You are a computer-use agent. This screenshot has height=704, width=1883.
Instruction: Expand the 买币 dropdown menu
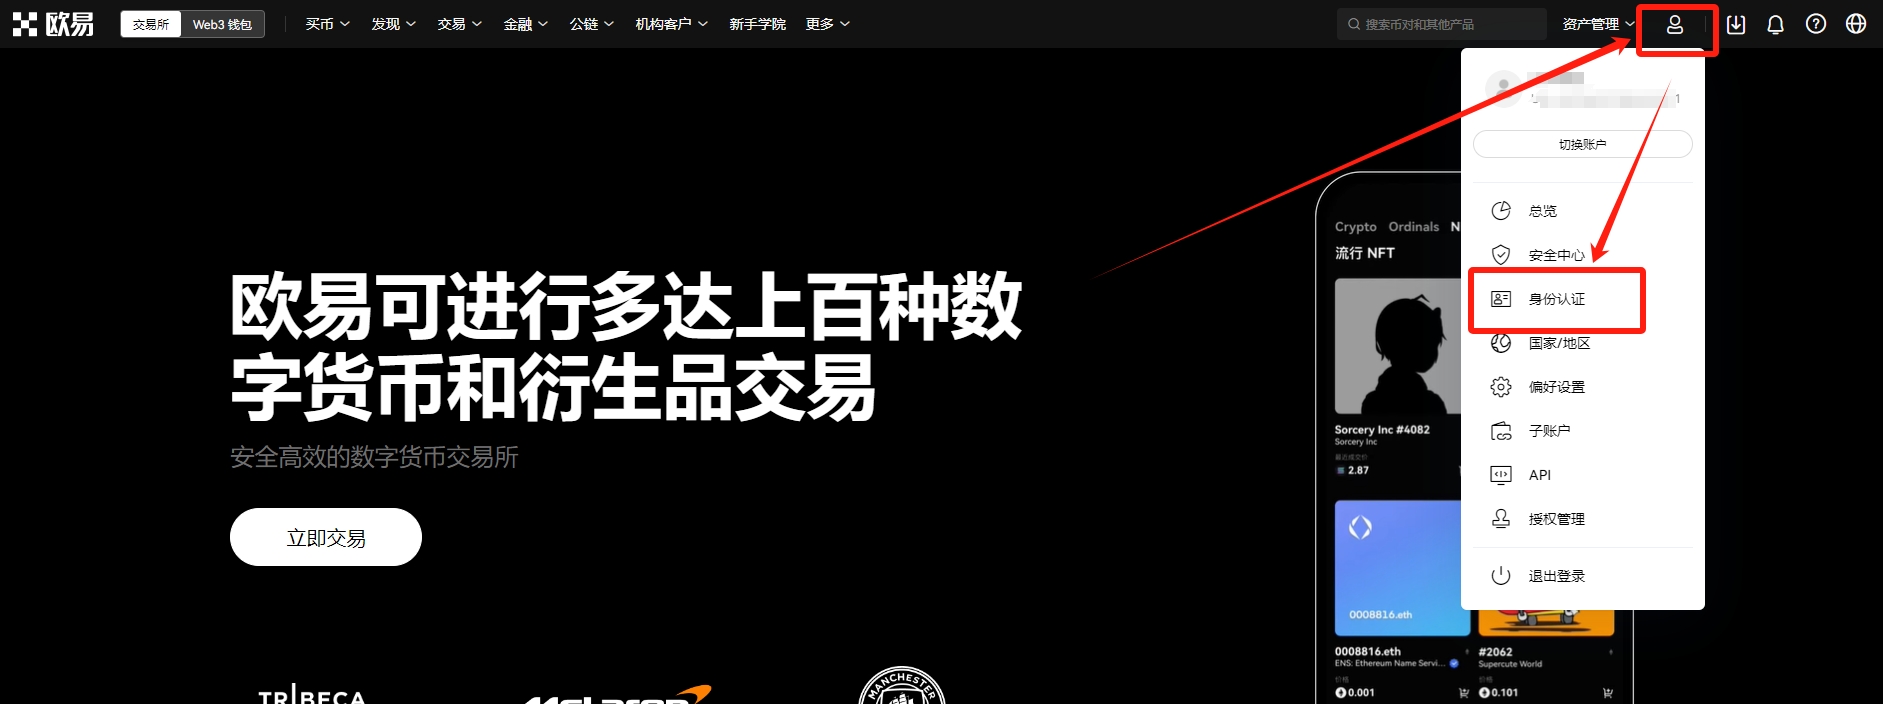point(327,24)
